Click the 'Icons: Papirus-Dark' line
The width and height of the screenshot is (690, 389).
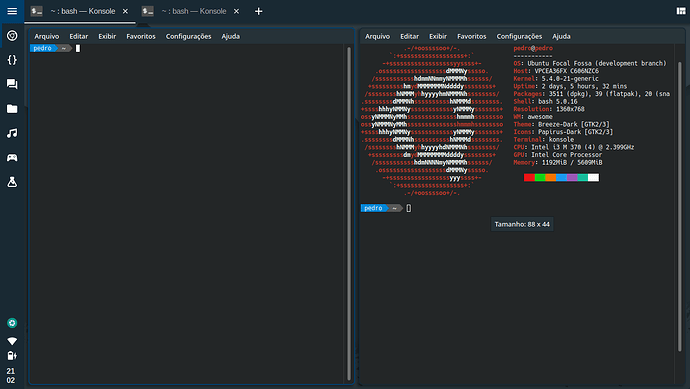(x=563, y=132)
